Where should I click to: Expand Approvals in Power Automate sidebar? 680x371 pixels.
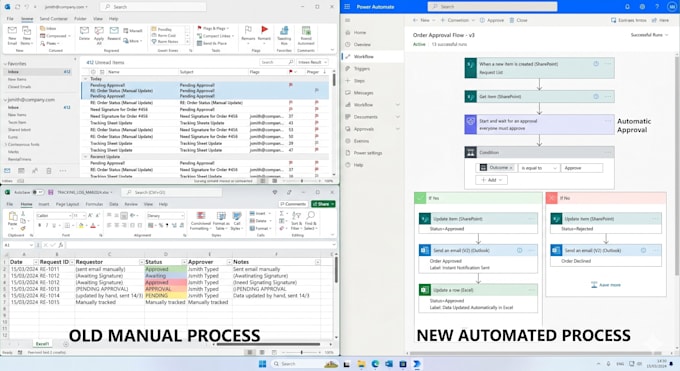pyautogui.click(x=398, y=129)
